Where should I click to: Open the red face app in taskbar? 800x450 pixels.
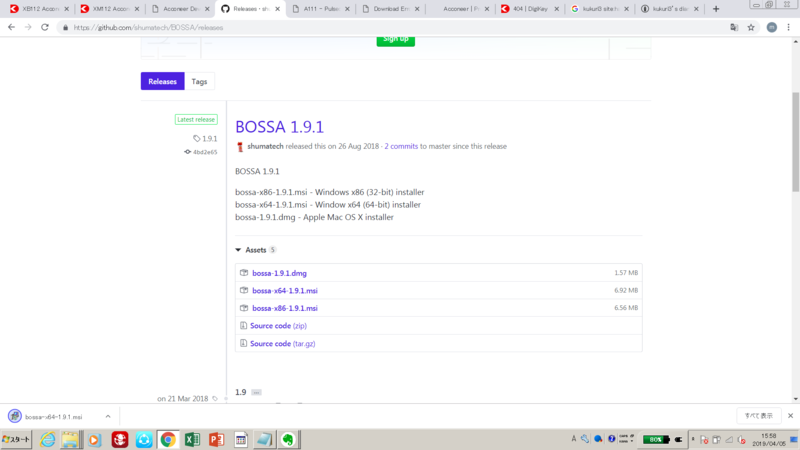coord(120,439)
